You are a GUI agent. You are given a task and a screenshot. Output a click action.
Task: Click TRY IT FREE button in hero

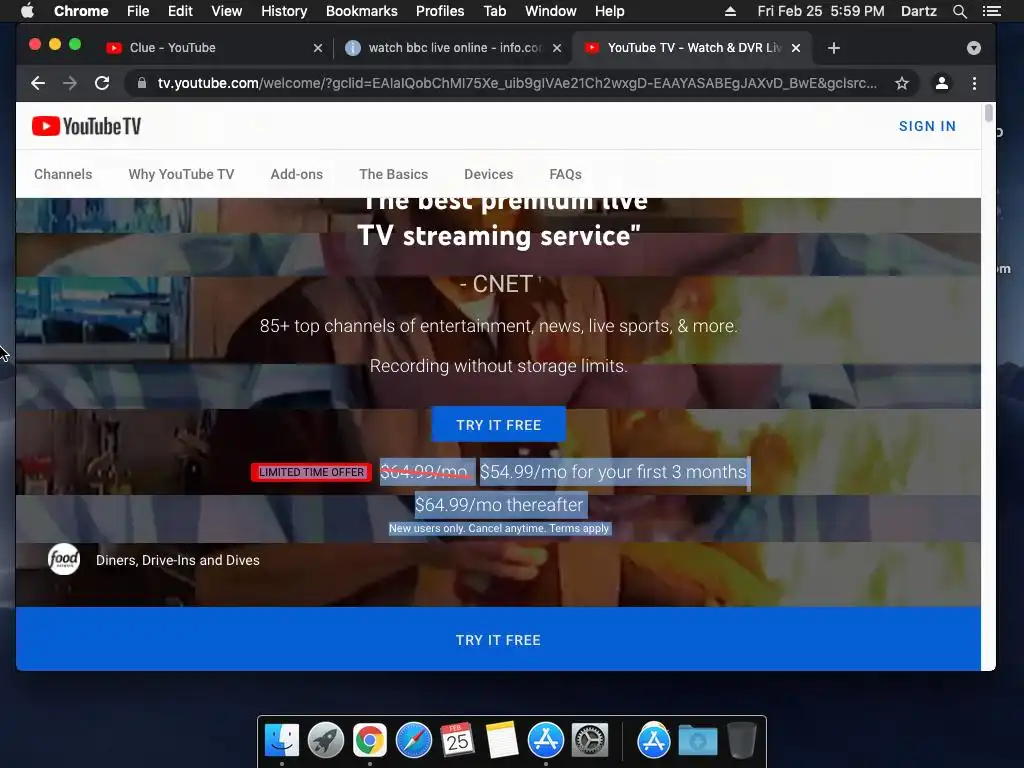tap(498, 424)
